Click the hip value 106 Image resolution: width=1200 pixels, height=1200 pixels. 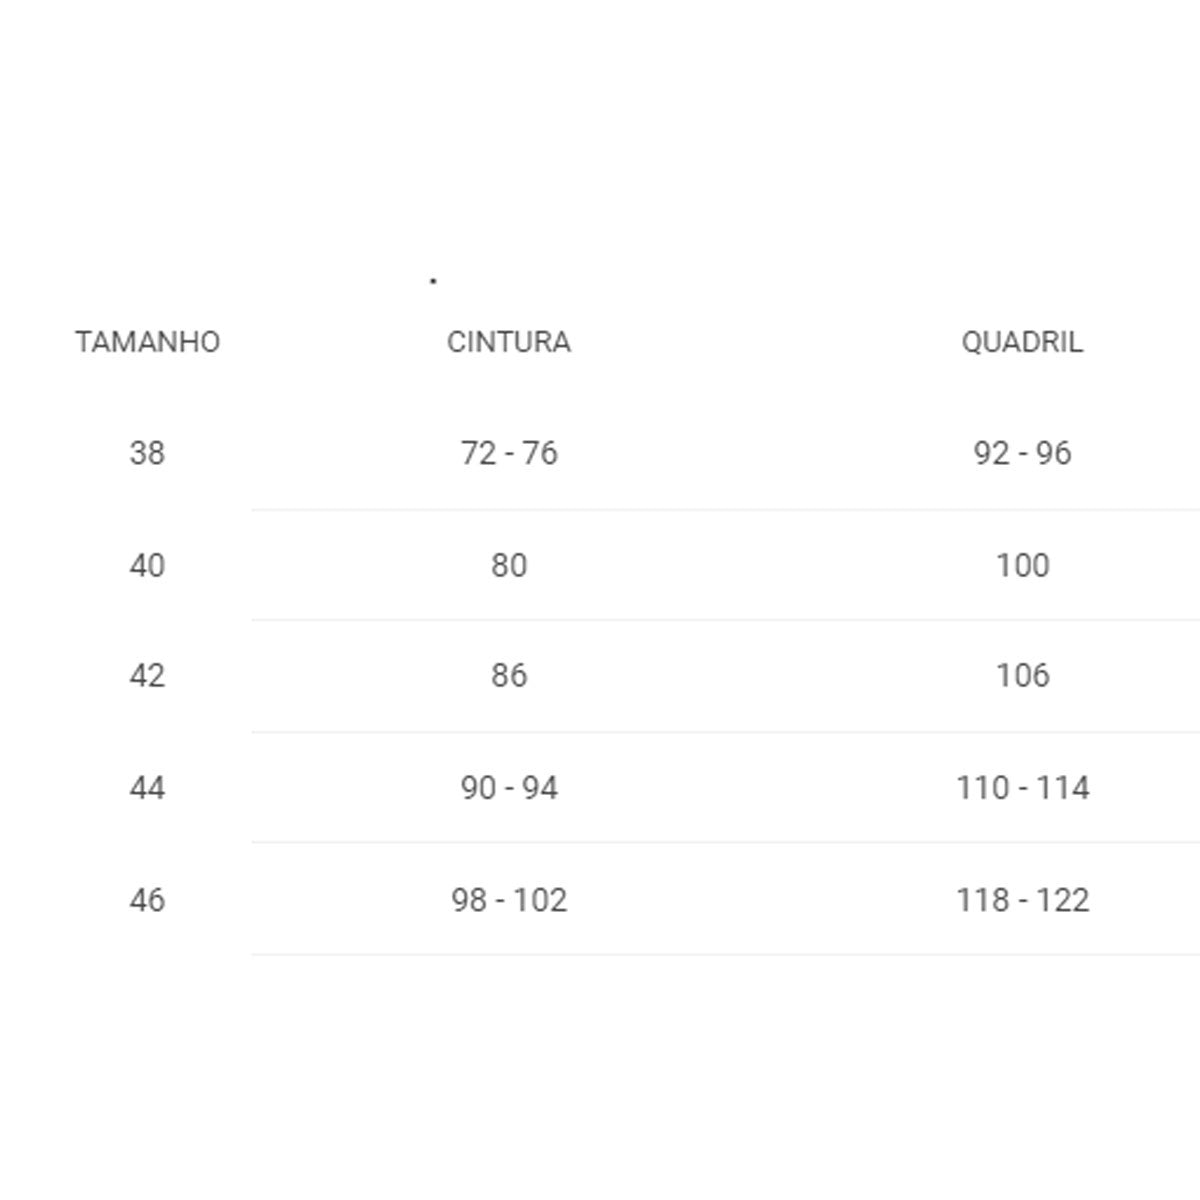click(x=1022, y=676)
